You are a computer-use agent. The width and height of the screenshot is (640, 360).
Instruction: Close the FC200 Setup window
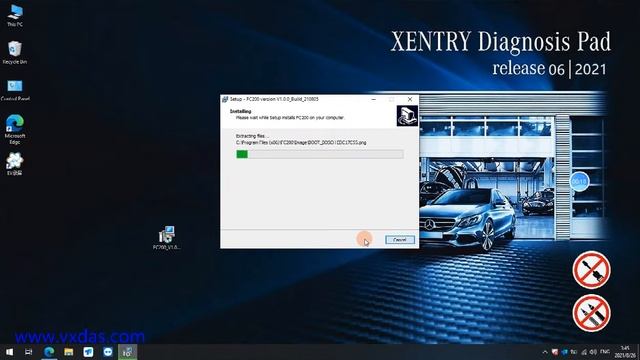pos(410,99)
